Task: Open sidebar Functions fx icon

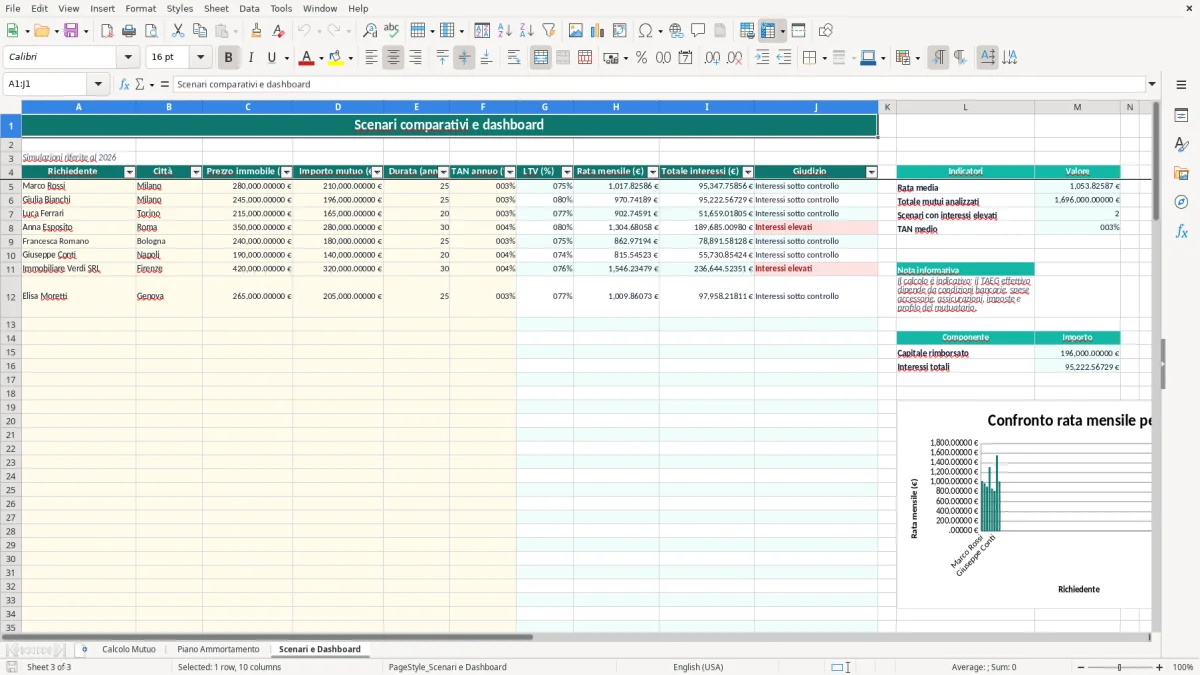Action: pos(1181,231)
